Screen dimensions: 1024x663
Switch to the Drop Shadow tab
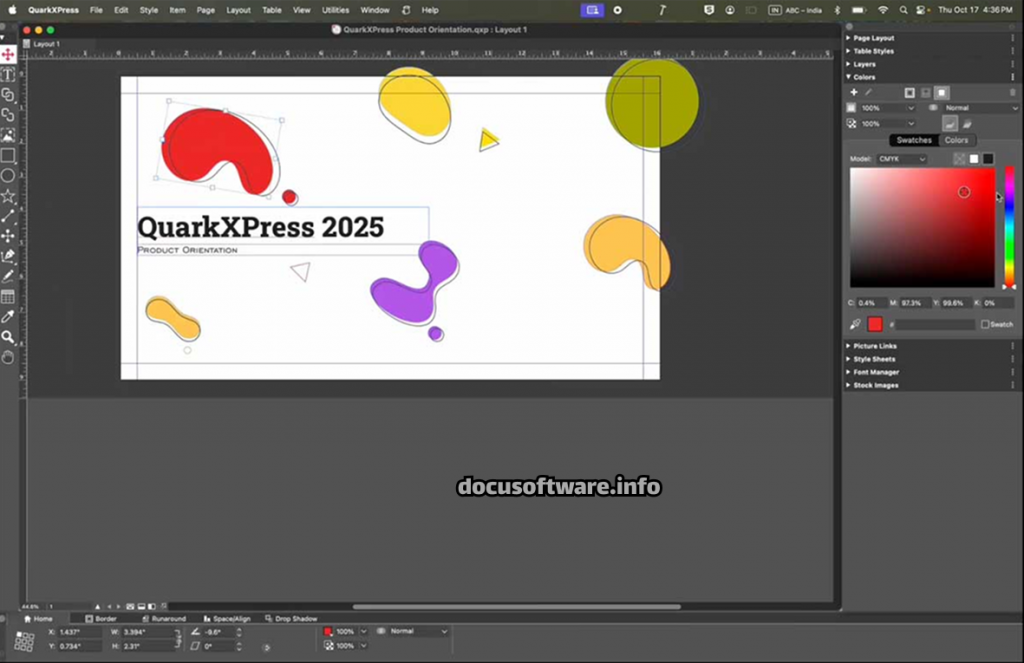point(295,619)
